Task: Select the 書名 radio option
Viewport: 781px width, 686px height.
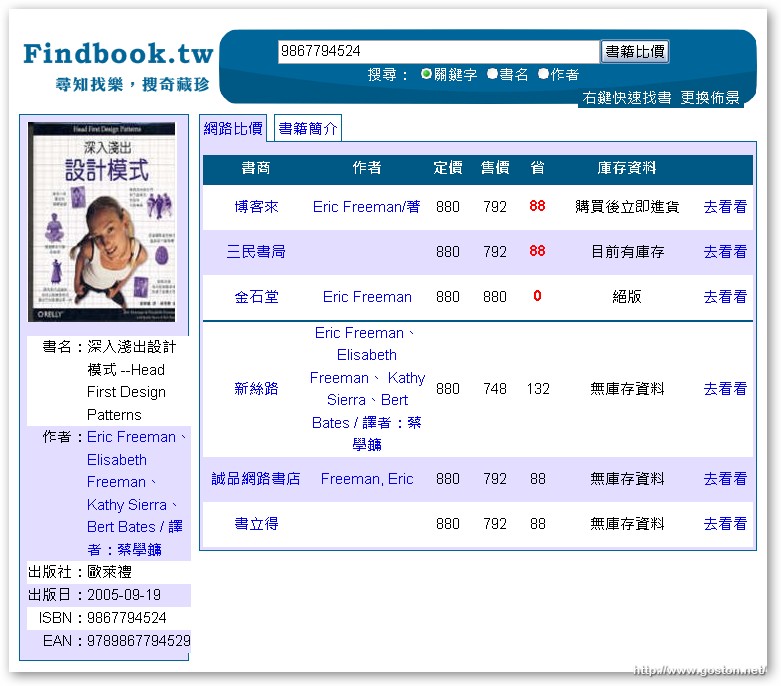Action: (492, 74)
